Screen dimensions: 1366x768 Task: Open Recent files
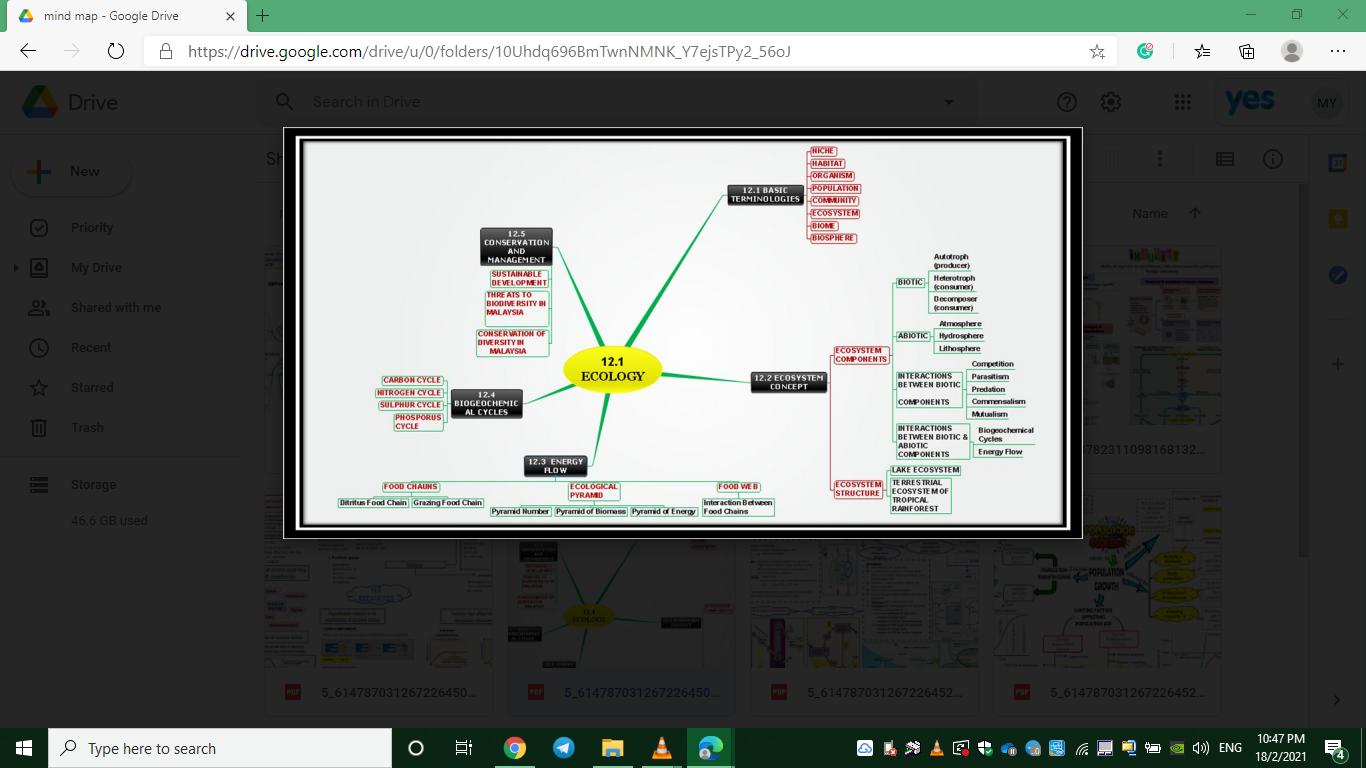tap(91, 348)
